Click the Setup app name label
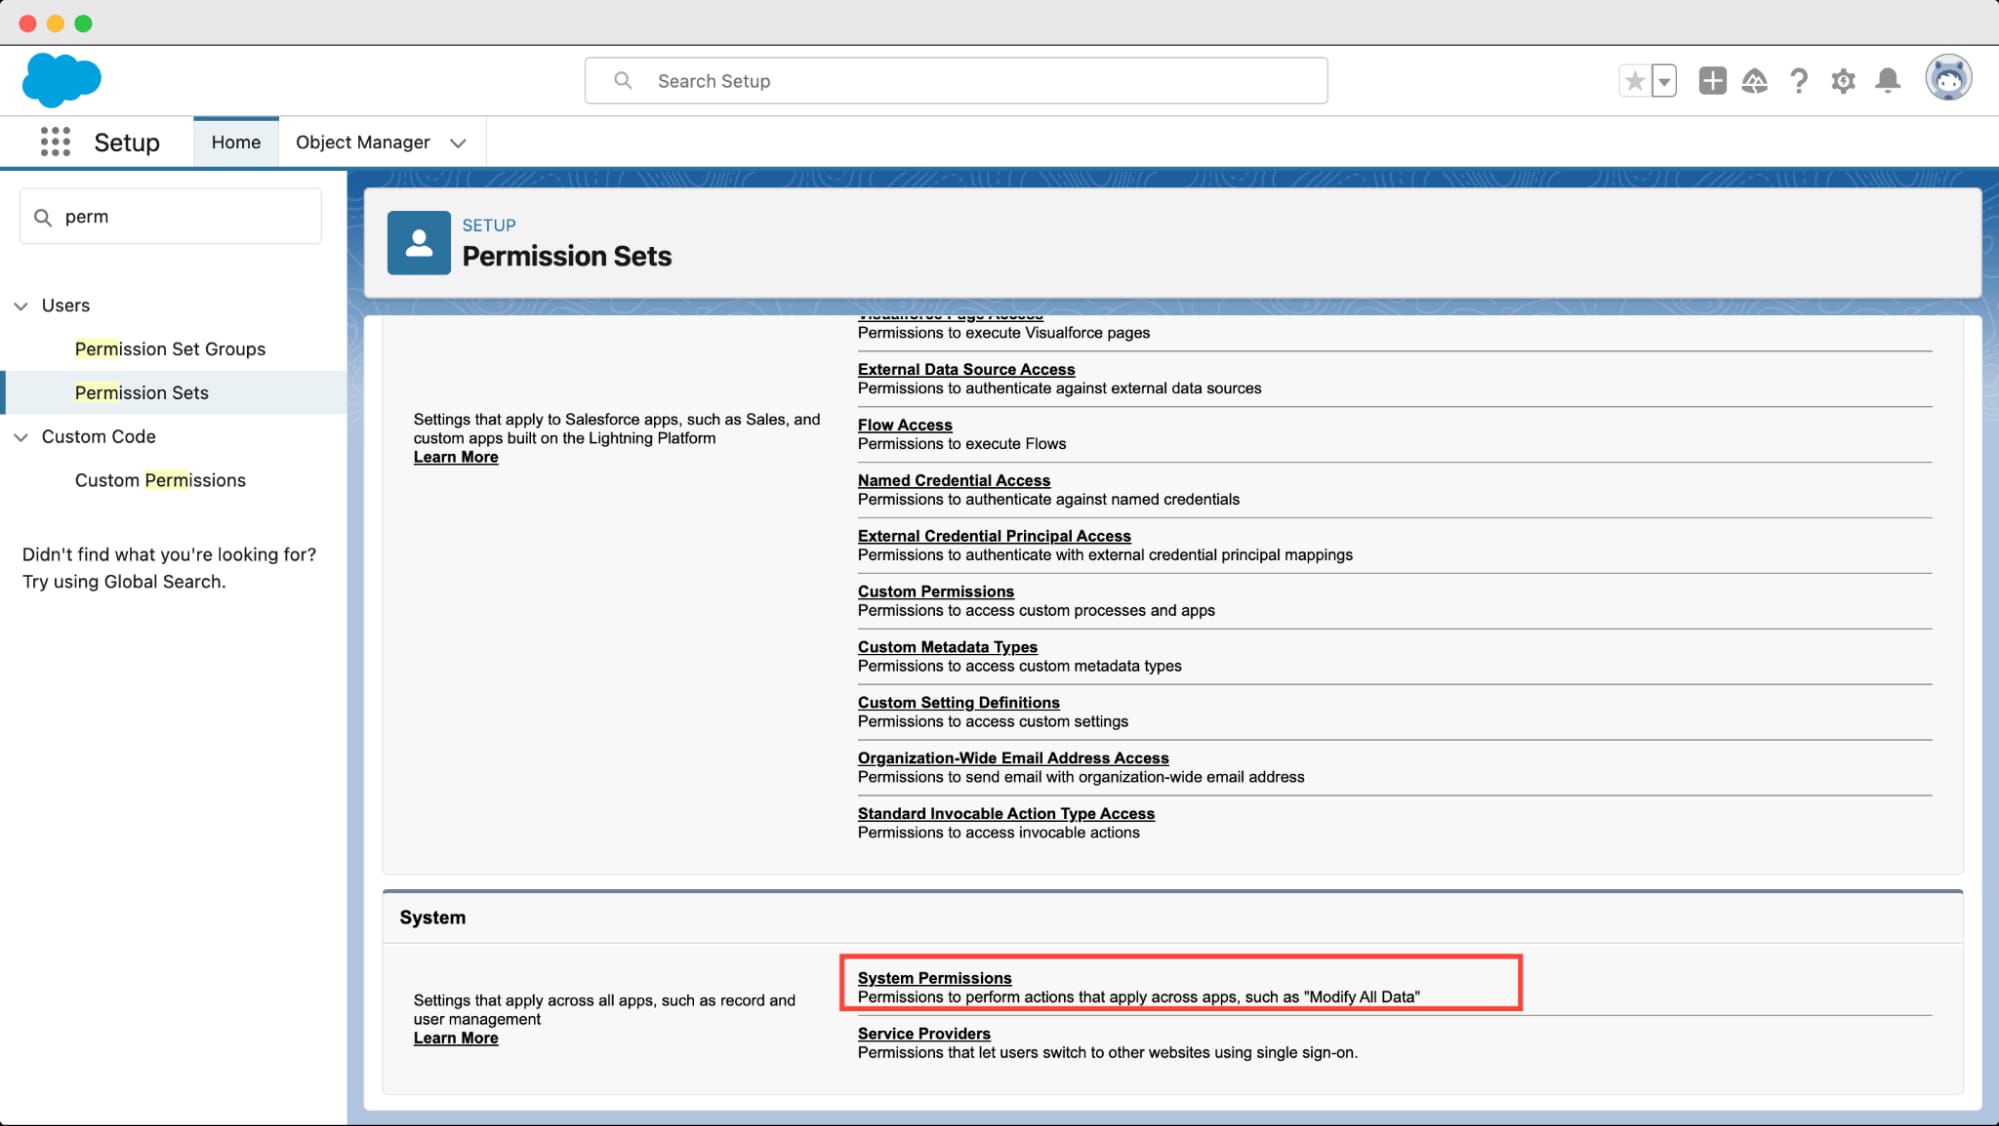The width and height of the screenshot is (1999, 1126). pyautogui.click(x=127, y=142)
